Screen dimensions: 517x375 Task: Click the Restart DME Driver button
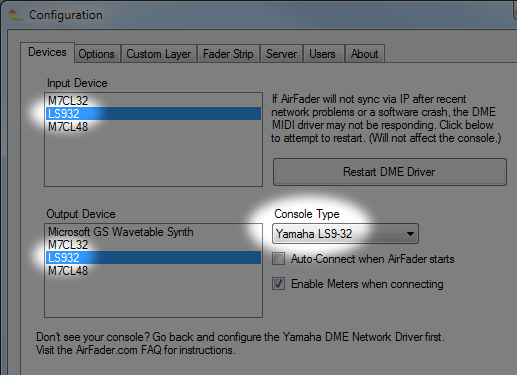[390, 172]
